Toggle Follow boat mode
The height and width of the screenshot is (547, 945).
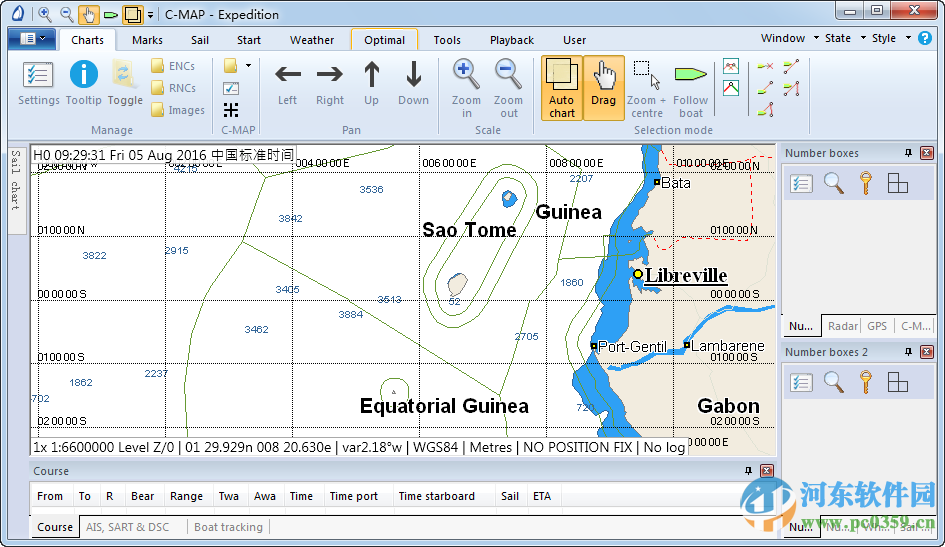click(x=691, y=89)
